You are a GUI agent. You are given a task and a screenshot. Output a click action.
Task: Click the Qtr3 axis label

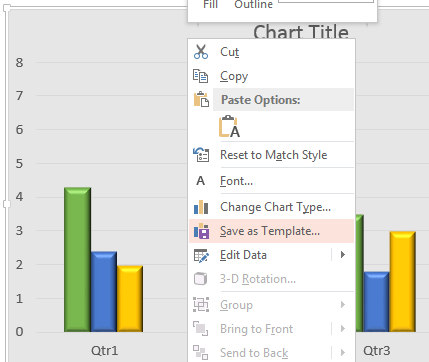click(376, 351)
